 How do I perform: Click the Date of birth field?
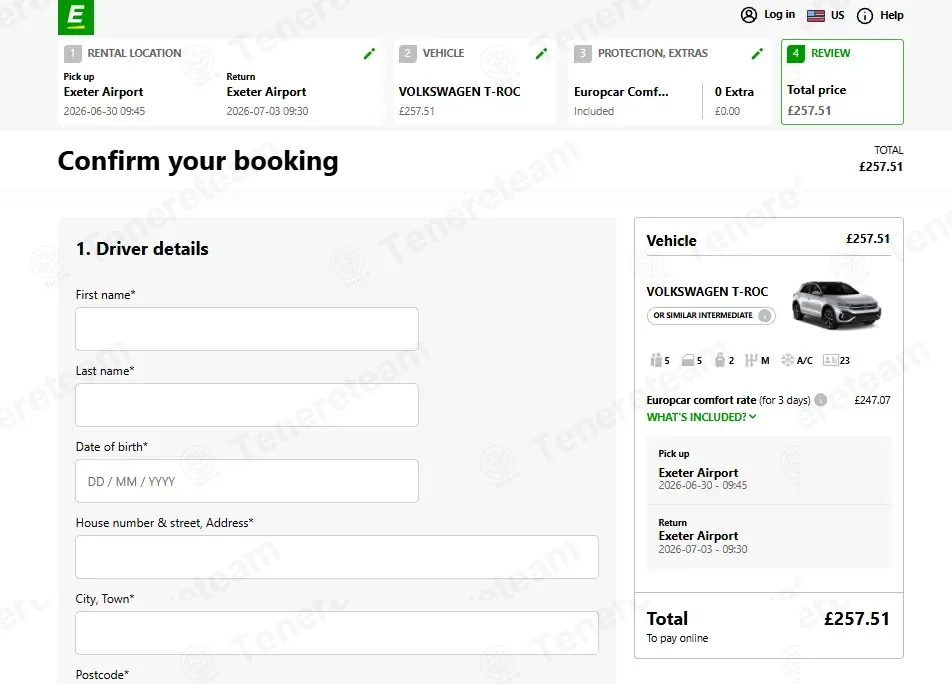pyautogui.click(x=246, y=481)
